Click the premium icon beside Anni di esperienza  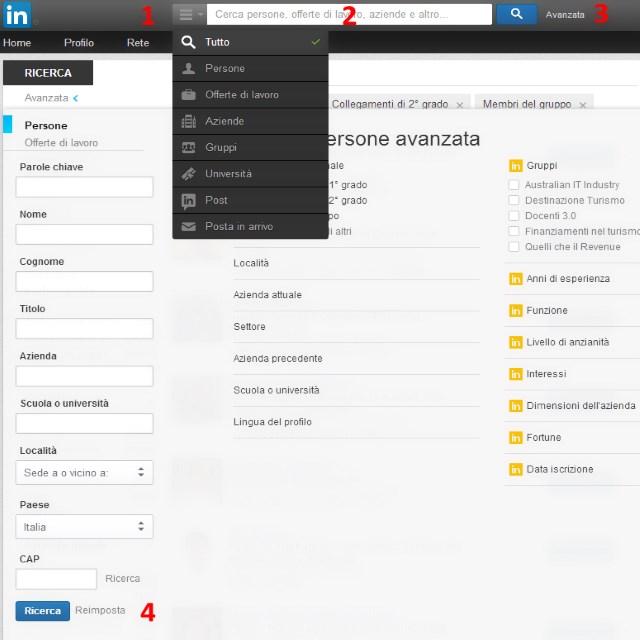click(516, 279)
